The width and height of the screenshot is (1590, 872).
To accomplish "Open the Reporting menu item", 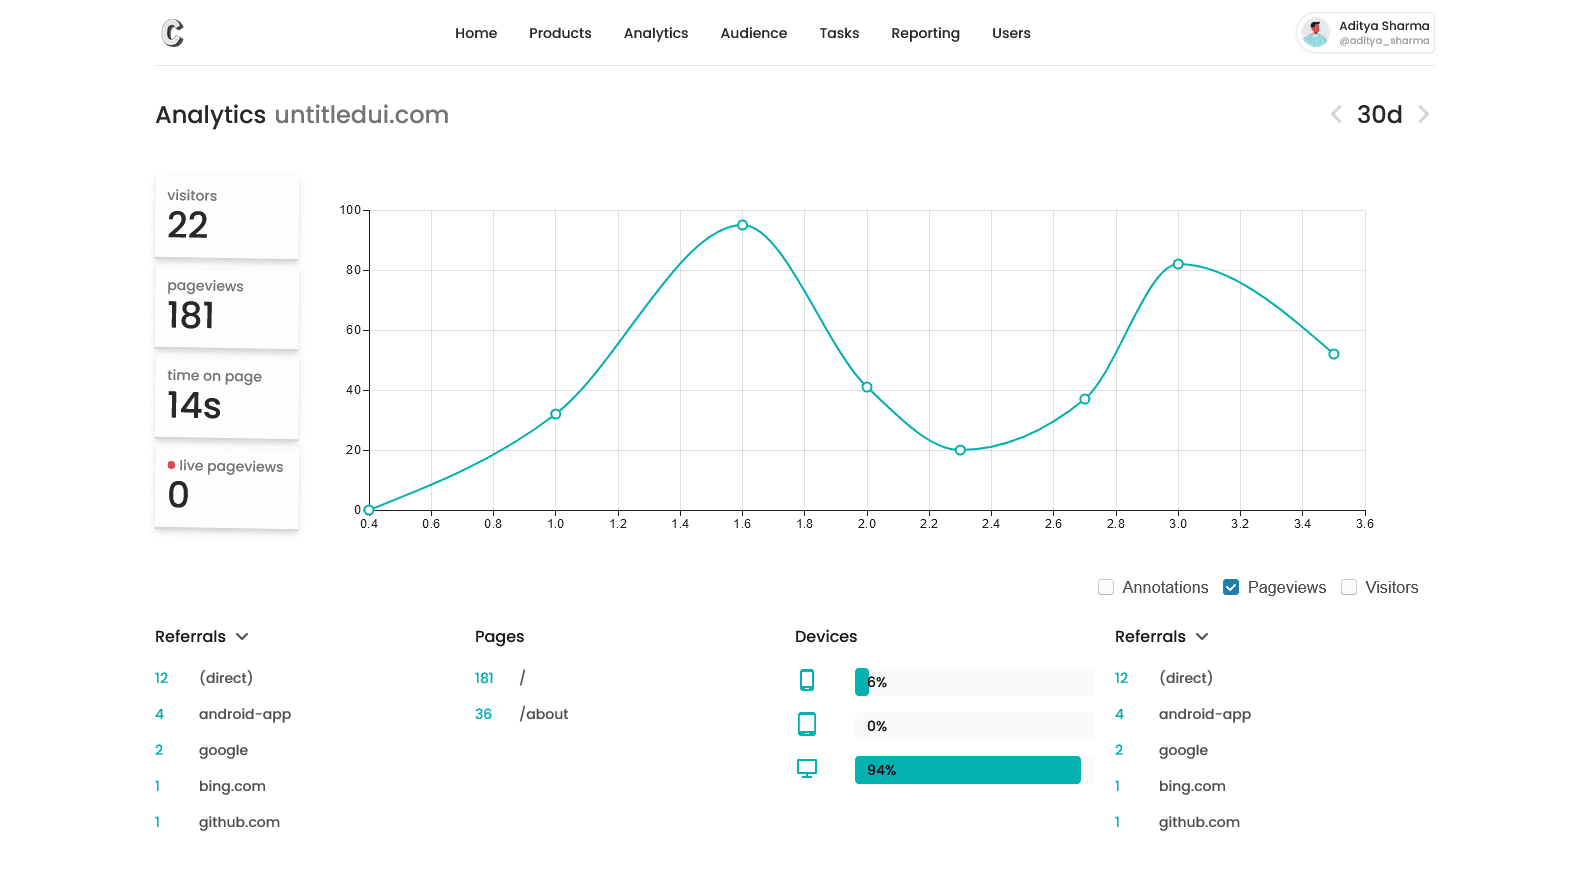I will click(925, 33).
